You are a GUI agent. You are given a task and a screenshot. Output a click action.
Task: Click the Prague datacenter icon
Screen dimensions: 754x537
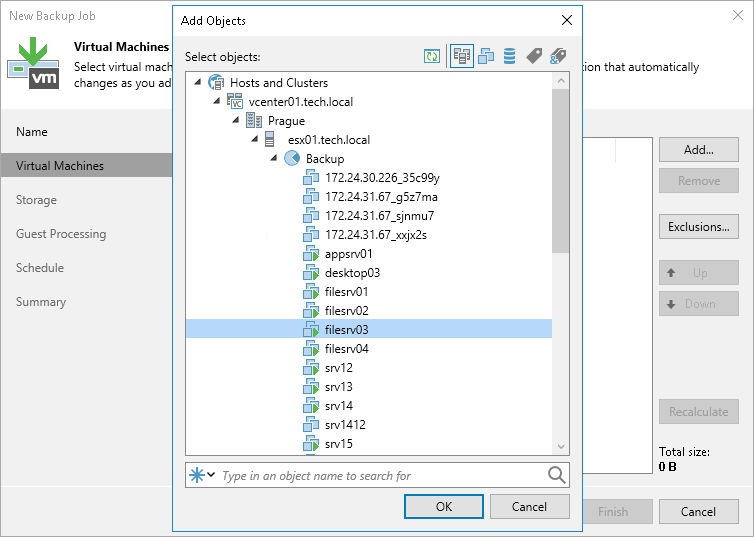pyautogui.click(x=254, y=120)
